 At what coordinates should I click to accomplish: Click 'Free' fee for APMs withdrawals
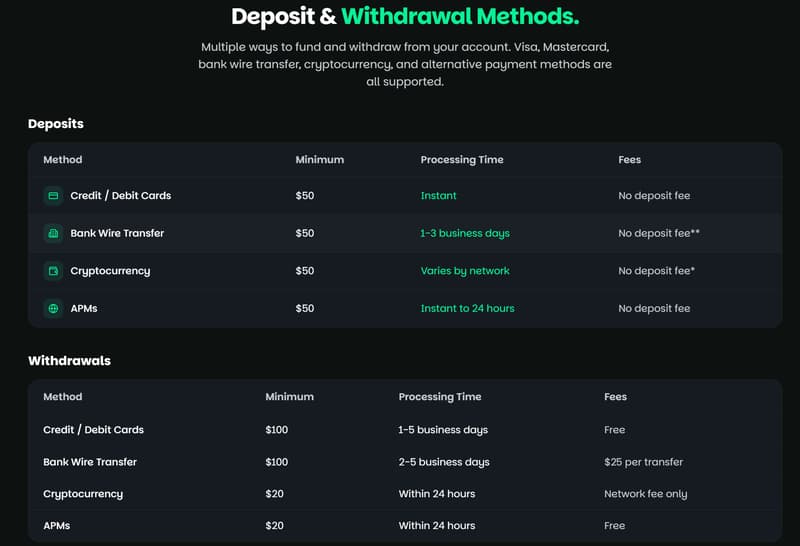[614, 526]
